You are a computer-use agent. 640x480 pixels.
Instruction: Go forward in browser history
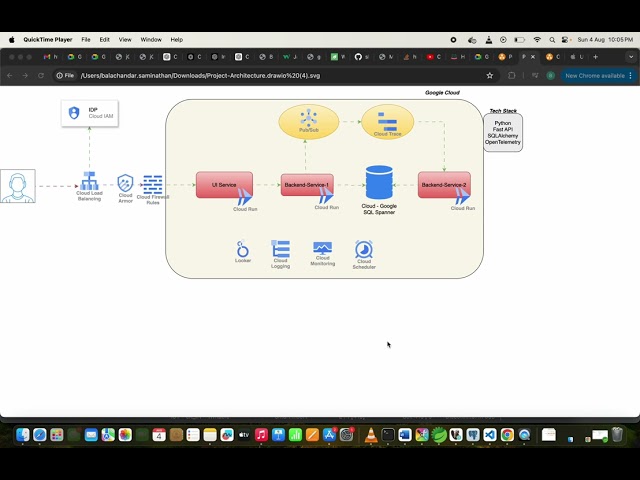(x=25, y=76)
